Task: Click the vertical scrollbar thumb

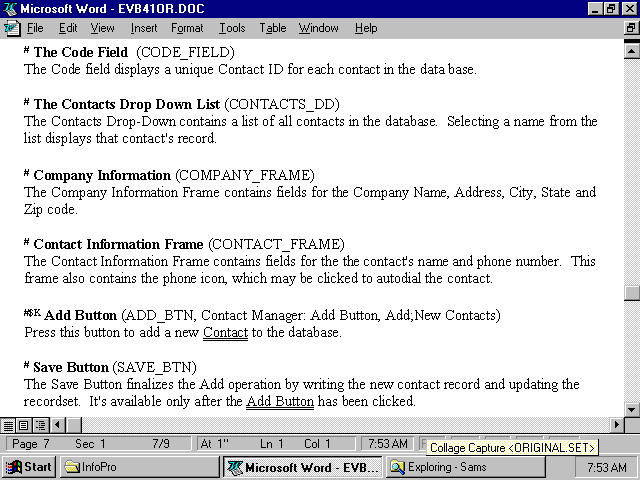Action: (631, 293)
